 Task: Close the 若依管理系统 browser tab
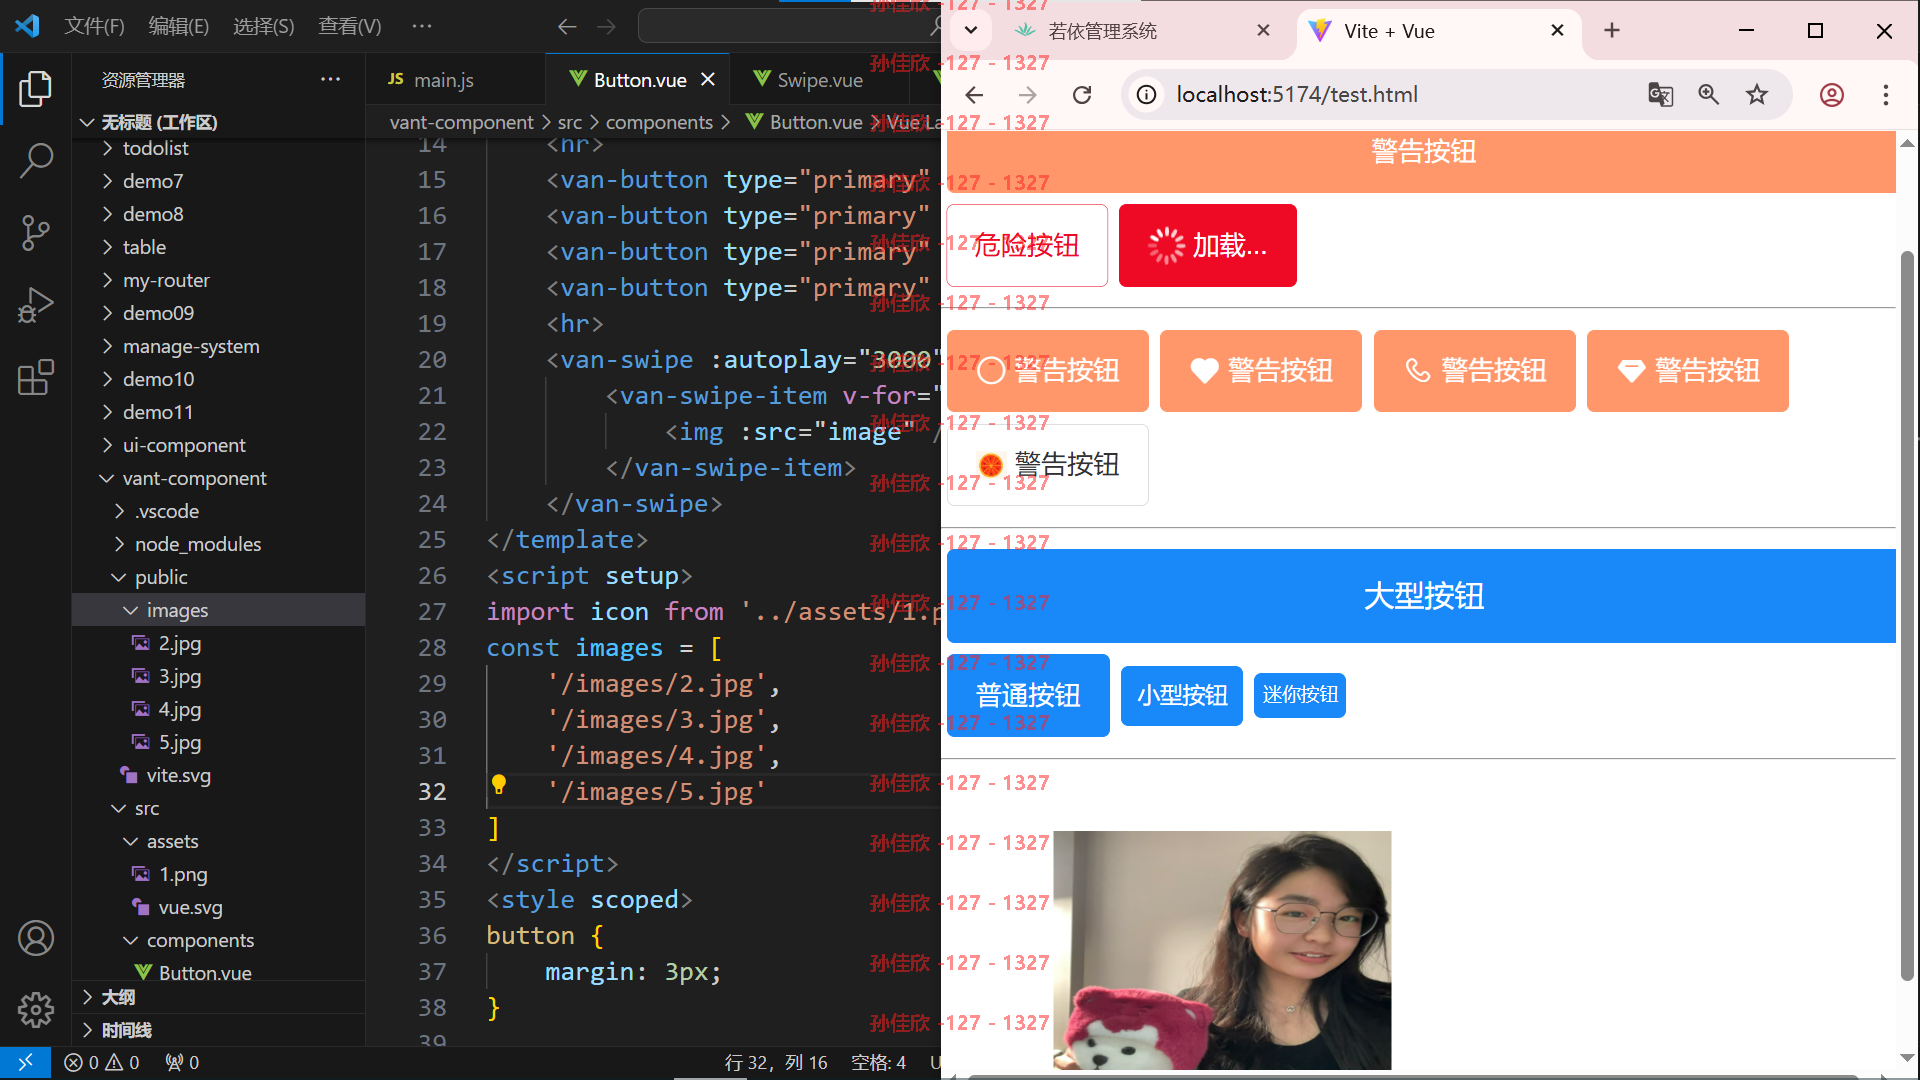(x=1264, y=31)
